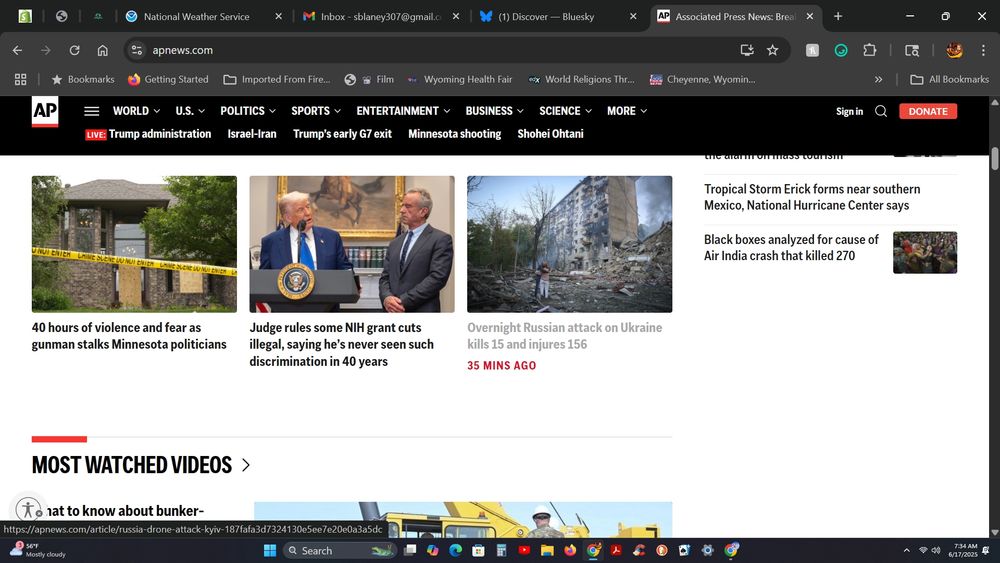Screen dimensions: 1000x563
Task: Switch to National Weather Service tab
Action: click(x=196, y=17)
